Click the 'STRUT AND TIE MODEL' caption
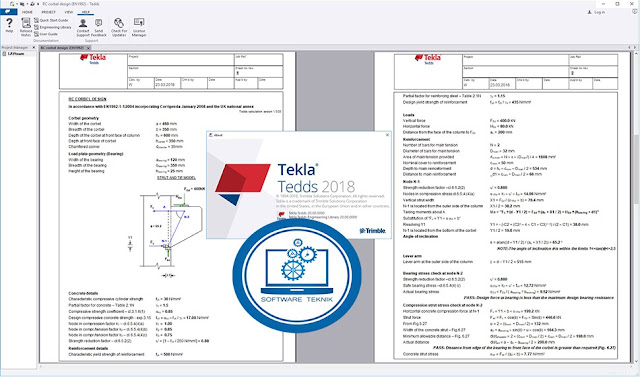The height and width of the screenshot is (377, 640). coord(176,177)
